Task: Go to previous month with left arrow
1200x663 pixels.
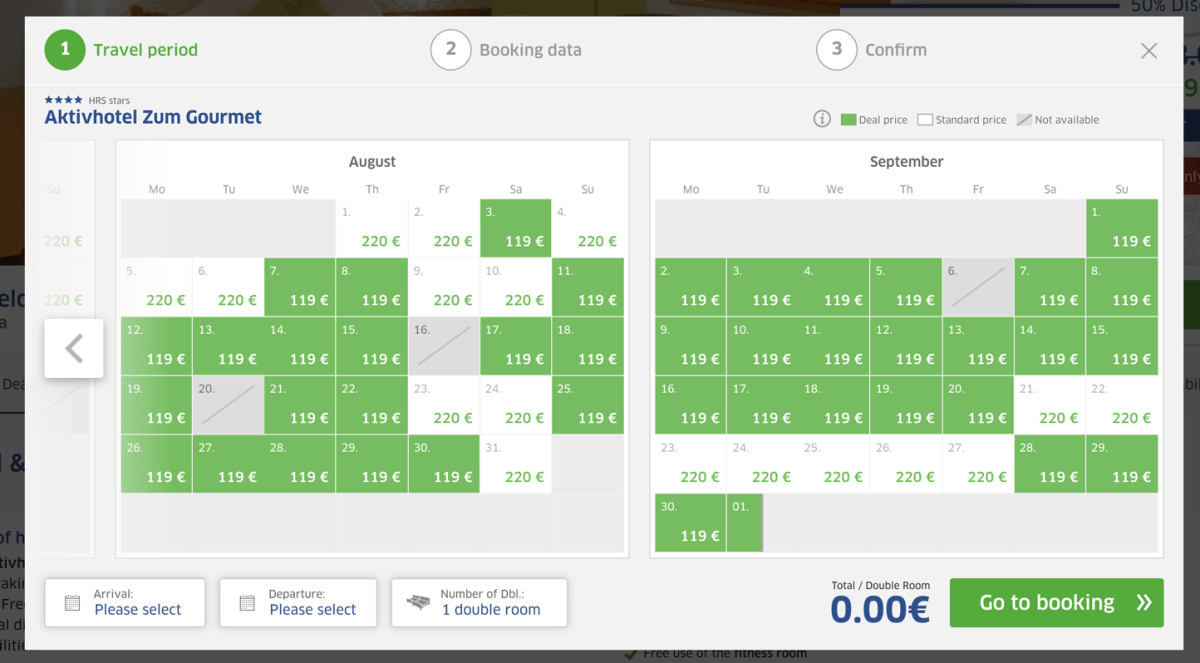Action: click(x=74, y=348)
